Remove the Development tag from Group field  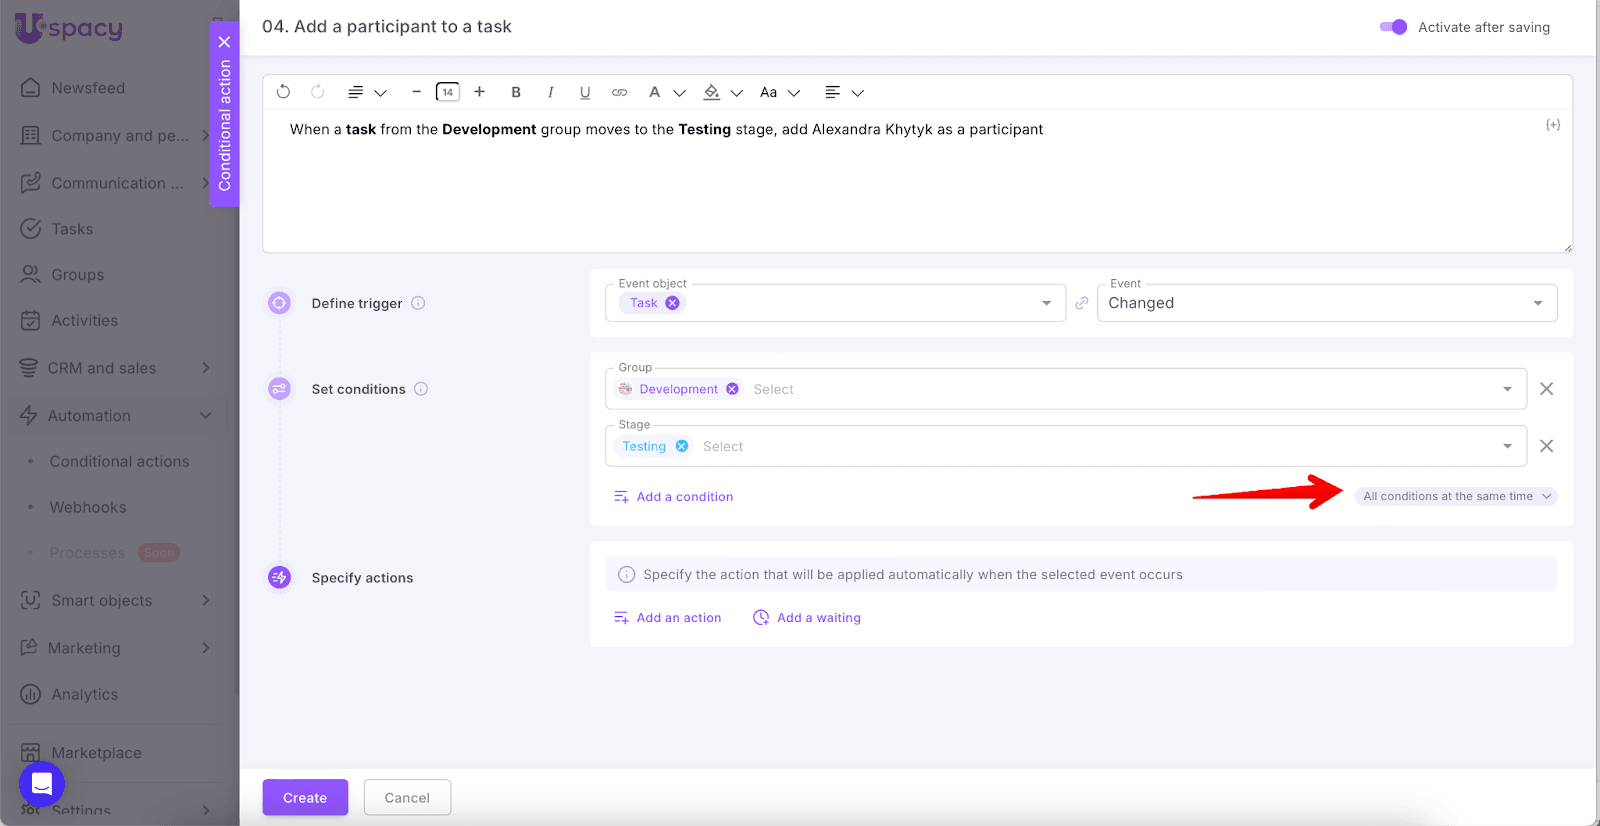733,389
